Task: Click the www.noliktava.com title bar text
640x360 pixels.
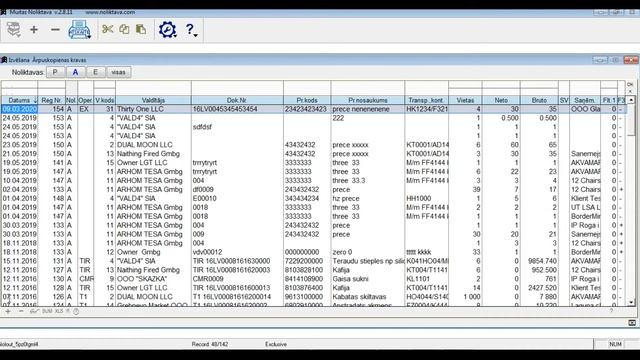Action: 110,12
